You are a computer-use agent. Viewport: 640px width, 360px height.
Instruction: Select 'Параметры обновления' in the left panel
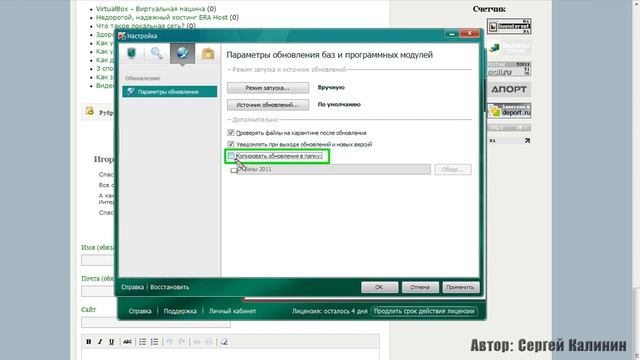[x=169, y=91]
